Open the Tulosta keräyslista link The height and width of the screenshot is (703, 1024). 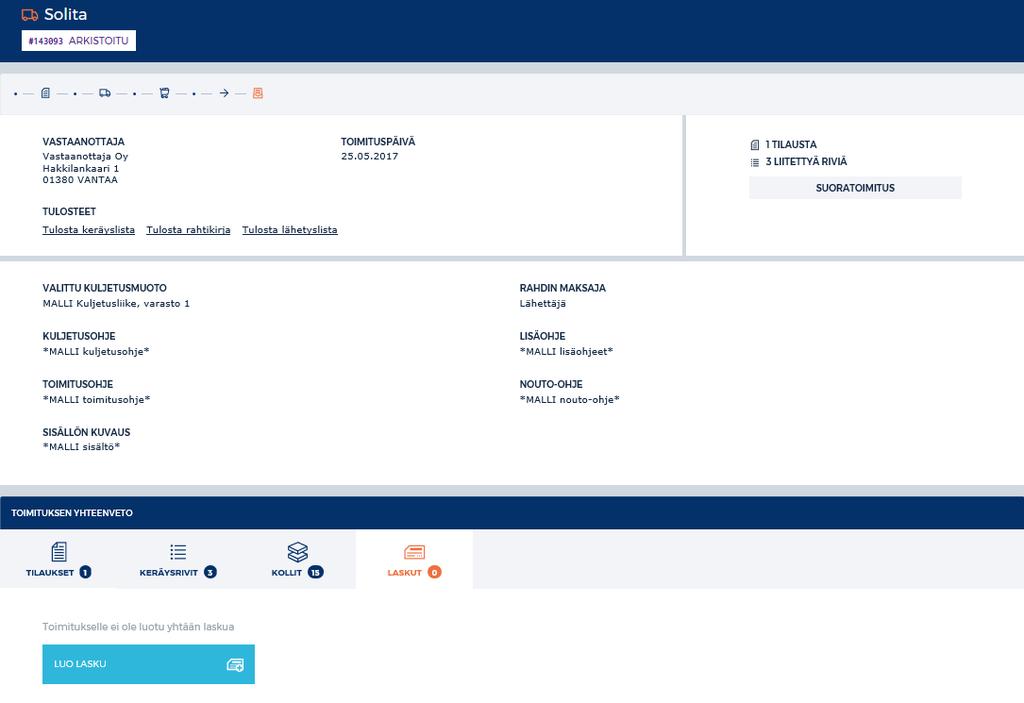89,230
